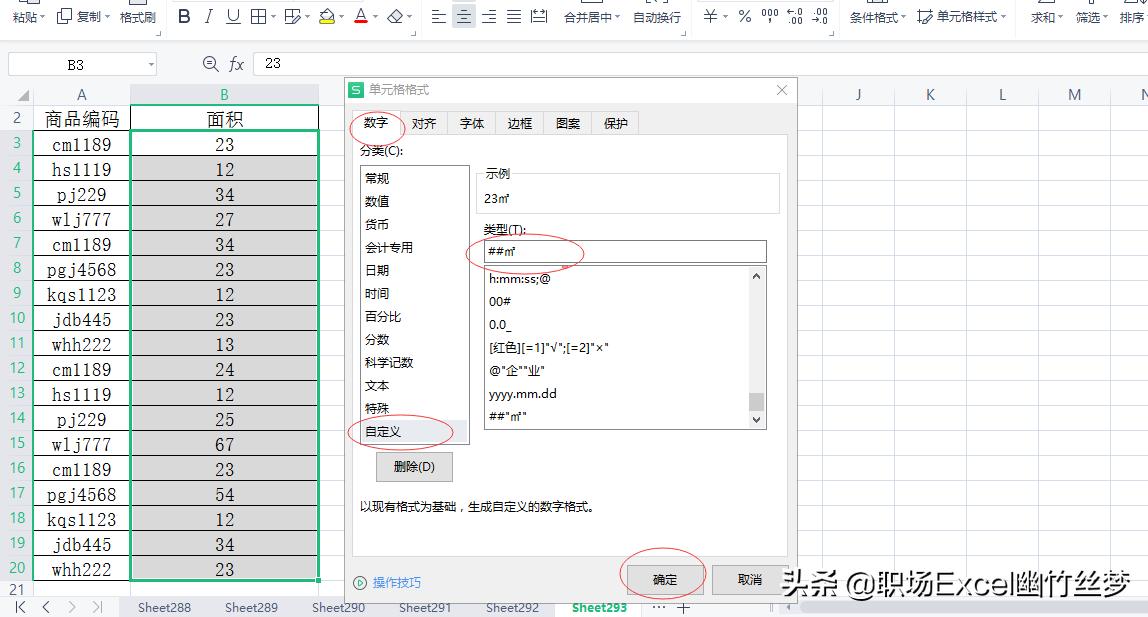1148x617 pixels.
Task: Switch to the 边框 tab in the dialog
Action: pyautogui.click(x=519, y=123)
